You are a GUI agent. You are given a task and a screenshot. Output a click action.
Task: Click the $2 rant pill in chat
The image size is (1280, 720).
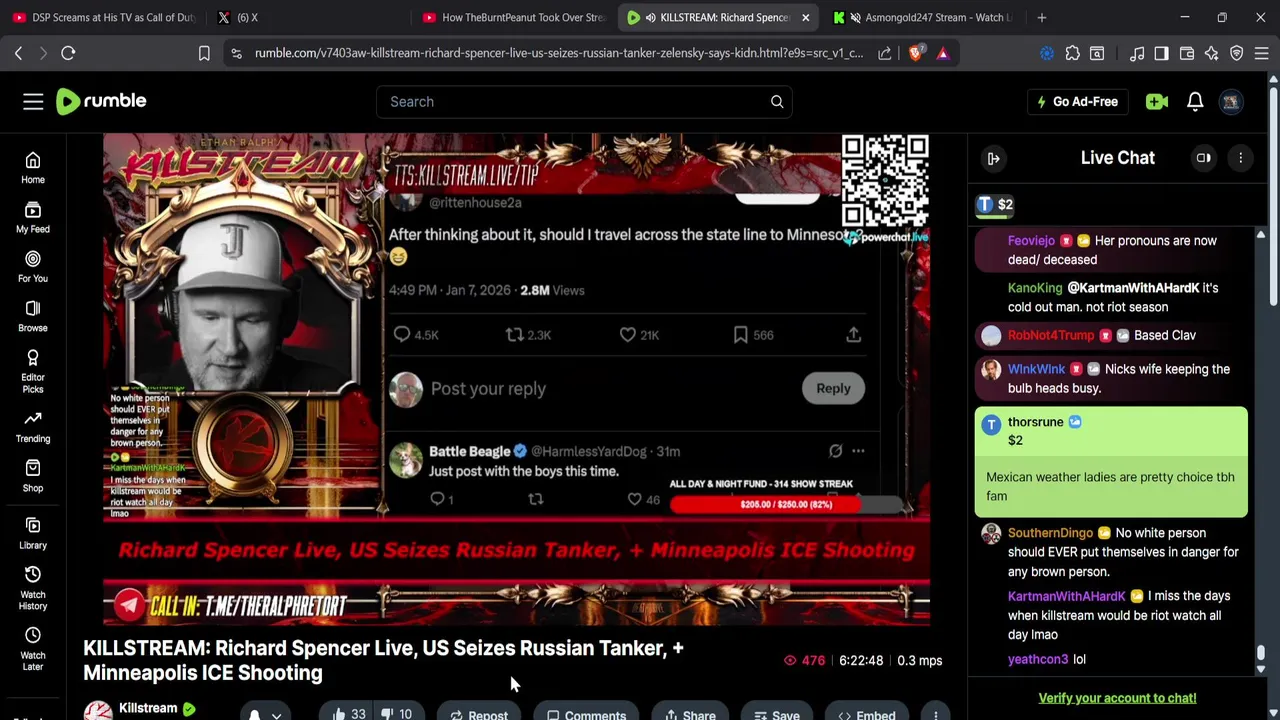pyautogui.click(x=995, y=205)
